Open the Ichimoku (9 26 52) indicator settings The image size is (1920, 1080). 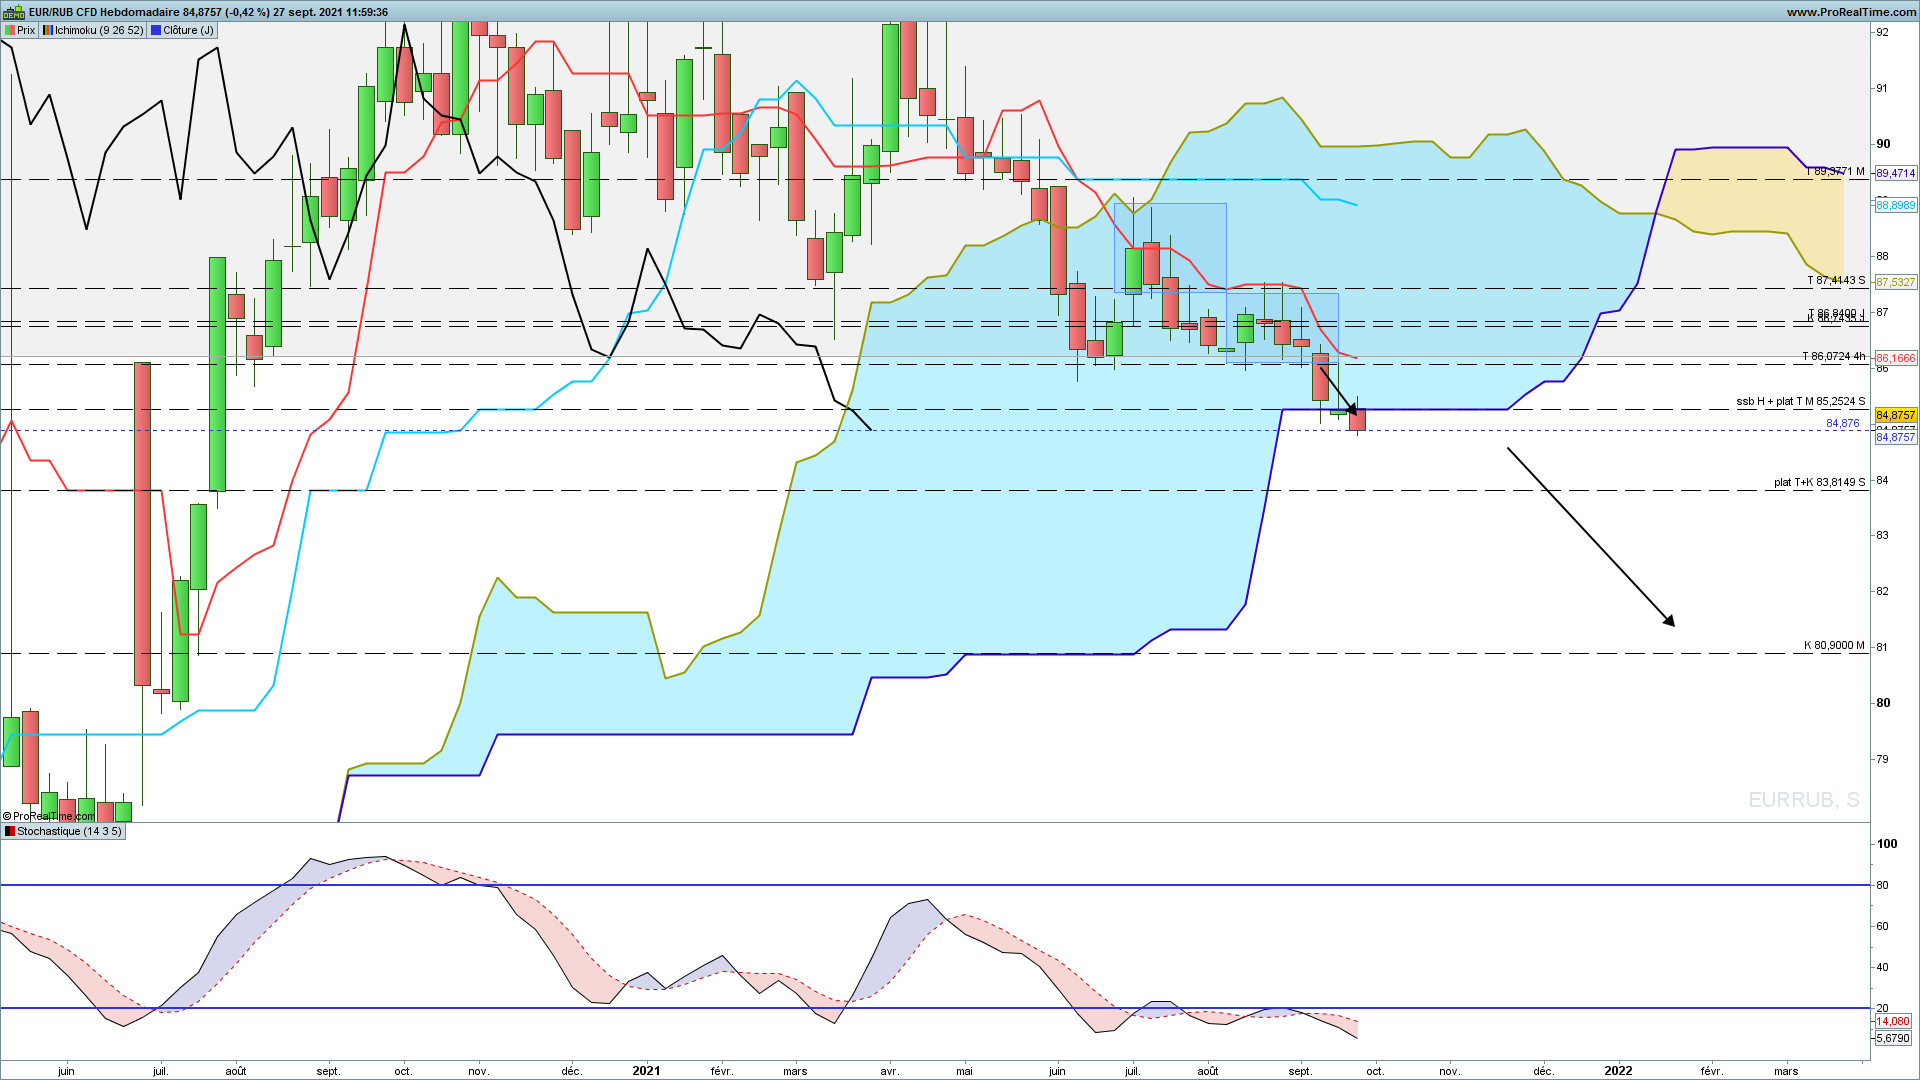point(99,31)
